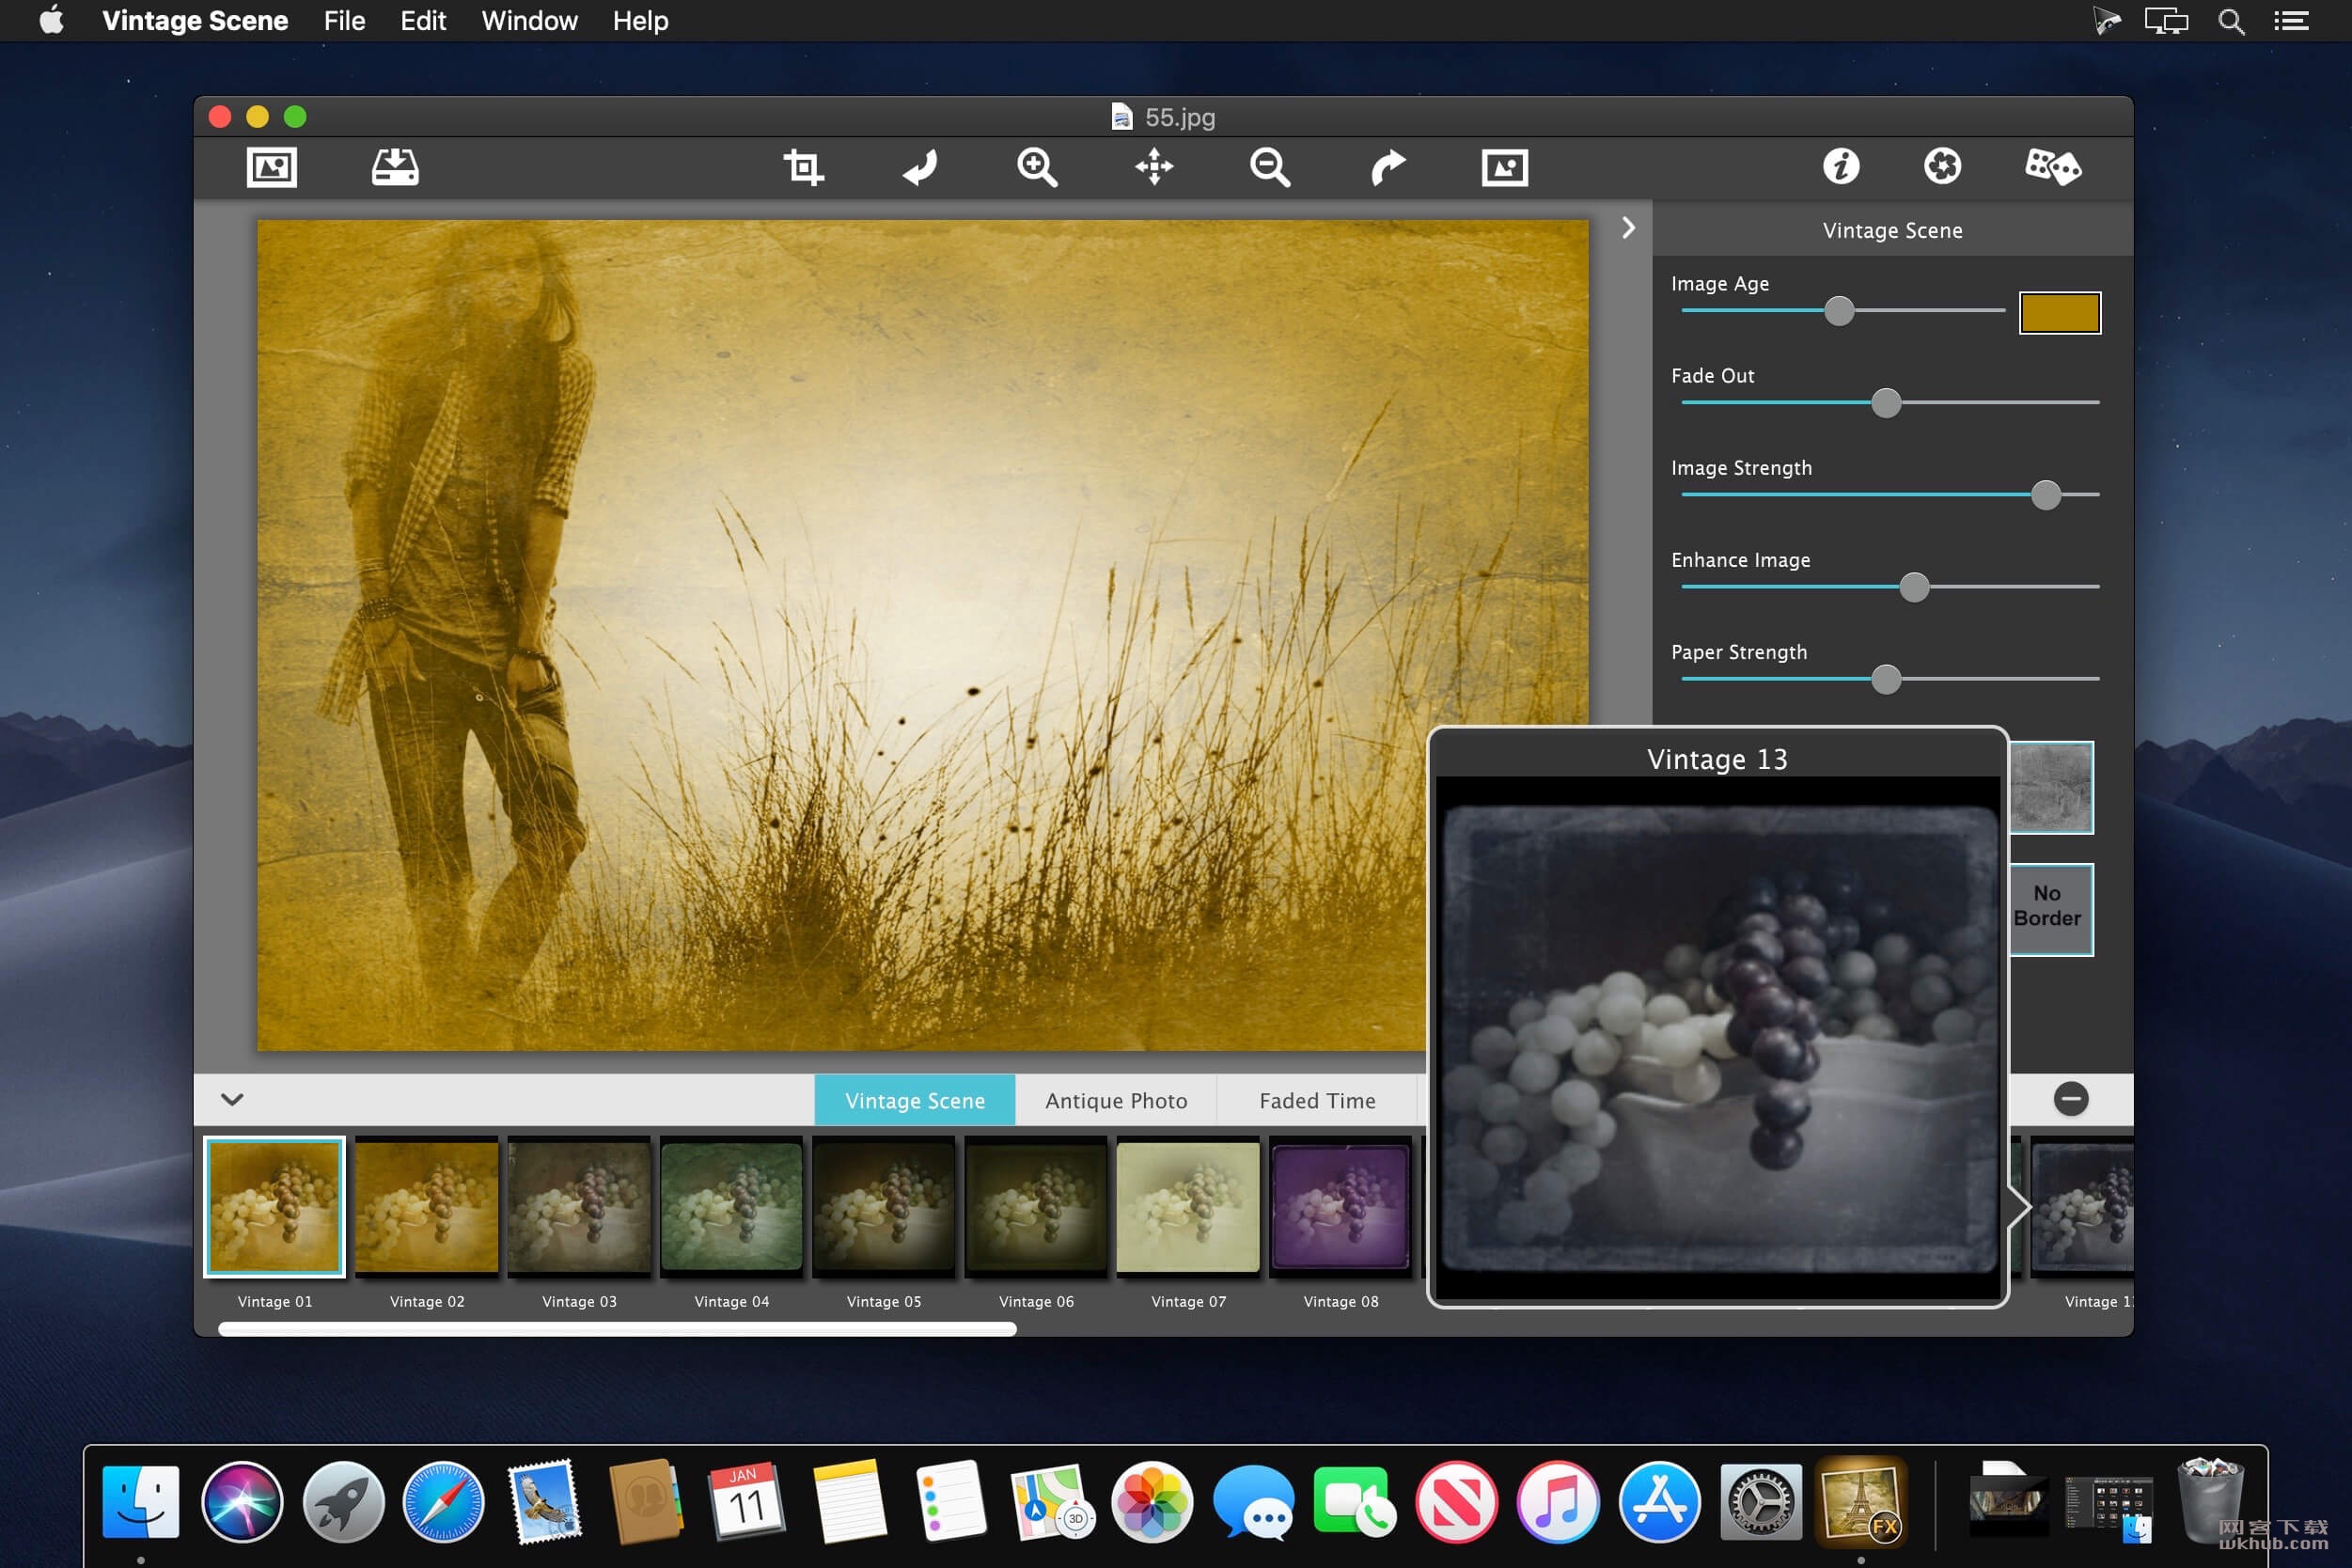Adjust the Image Age slider handle
Viewport: 2352px width, 1568px height.
click(1839, 311)
